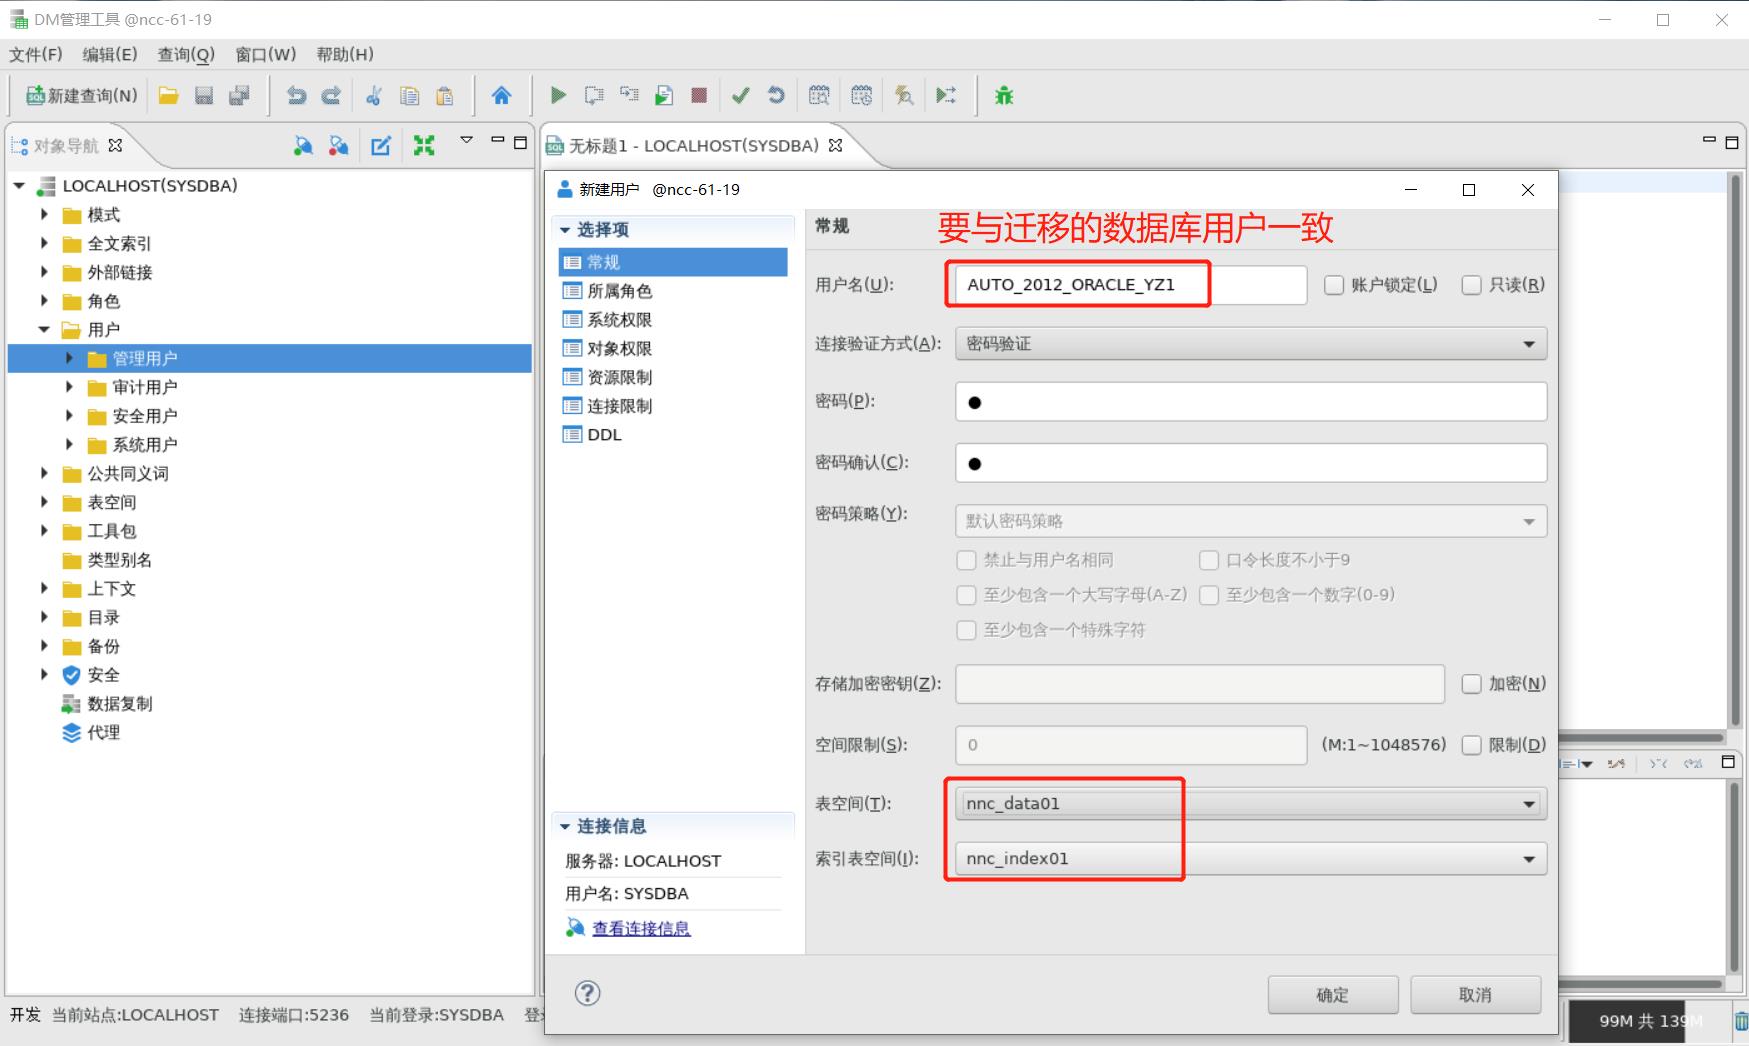This screenshot has width=1749, height=1046.
Task: Click the green Debug bug icon
Action: tap(1004, 96)
